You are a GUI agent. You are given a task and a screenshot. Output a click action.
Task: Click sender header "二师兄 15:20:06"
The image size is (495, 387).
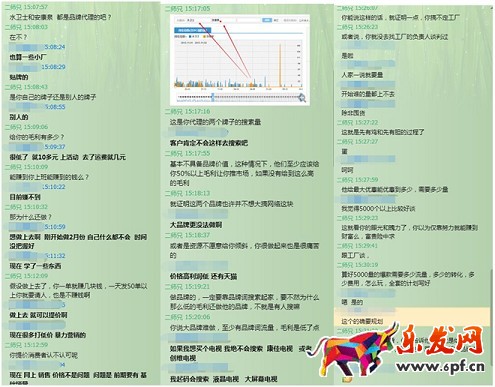187,317
